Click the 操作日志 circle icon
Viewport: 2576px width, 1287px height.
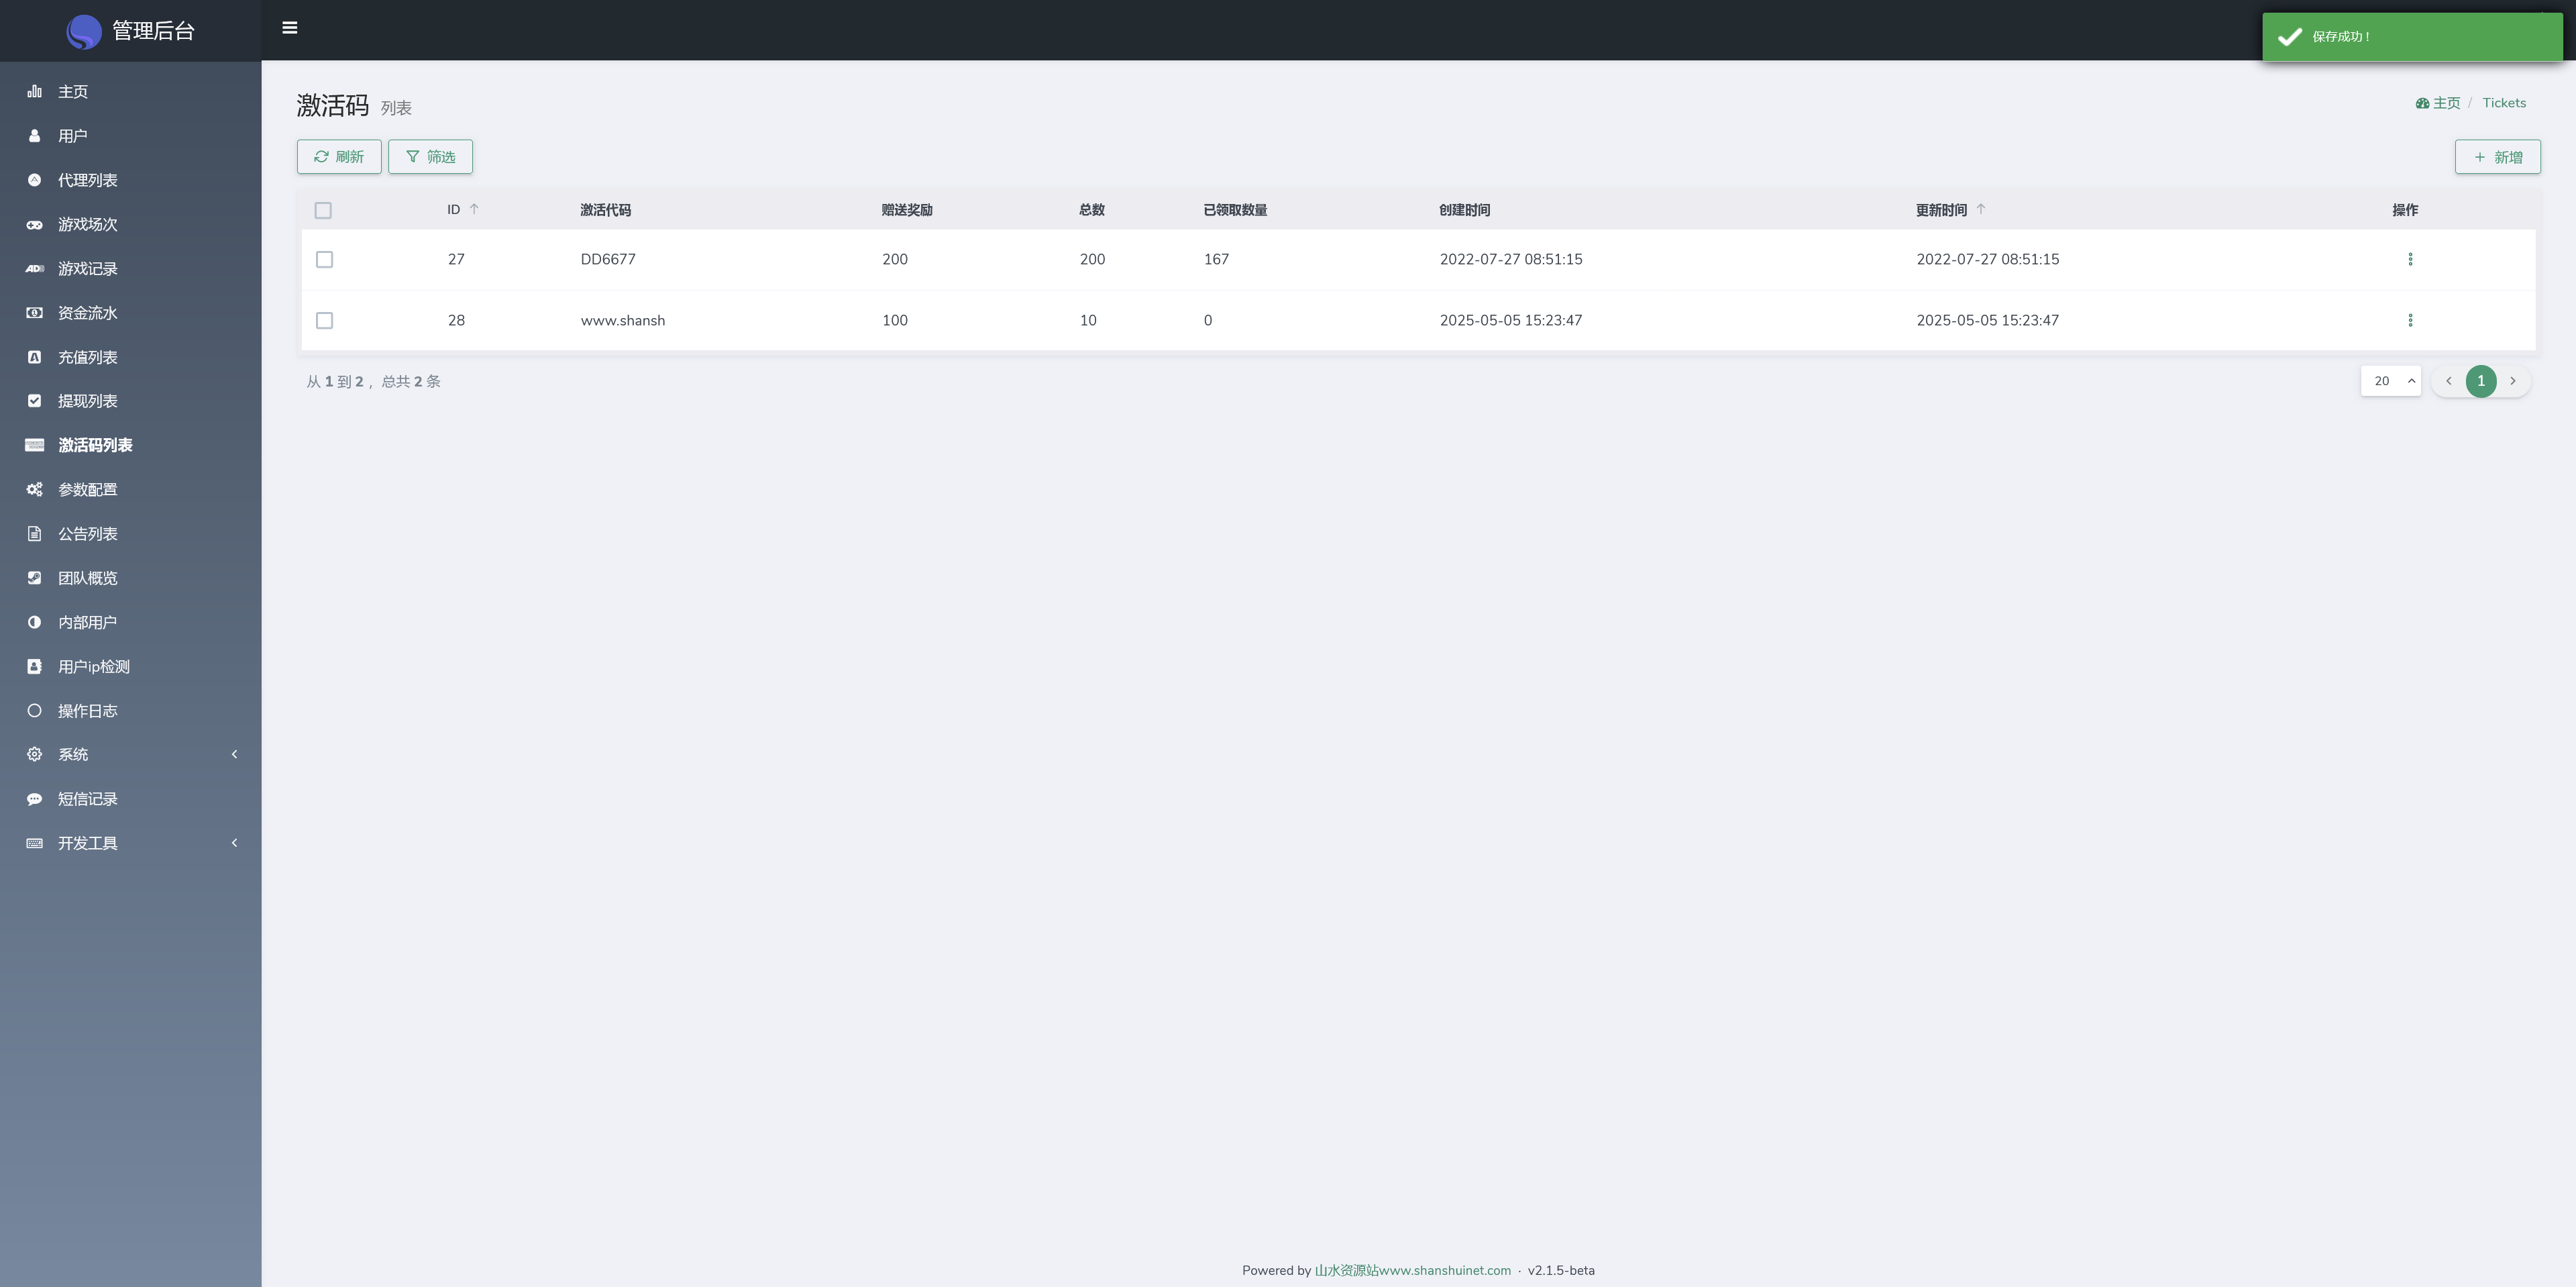[x=35, y=711]
